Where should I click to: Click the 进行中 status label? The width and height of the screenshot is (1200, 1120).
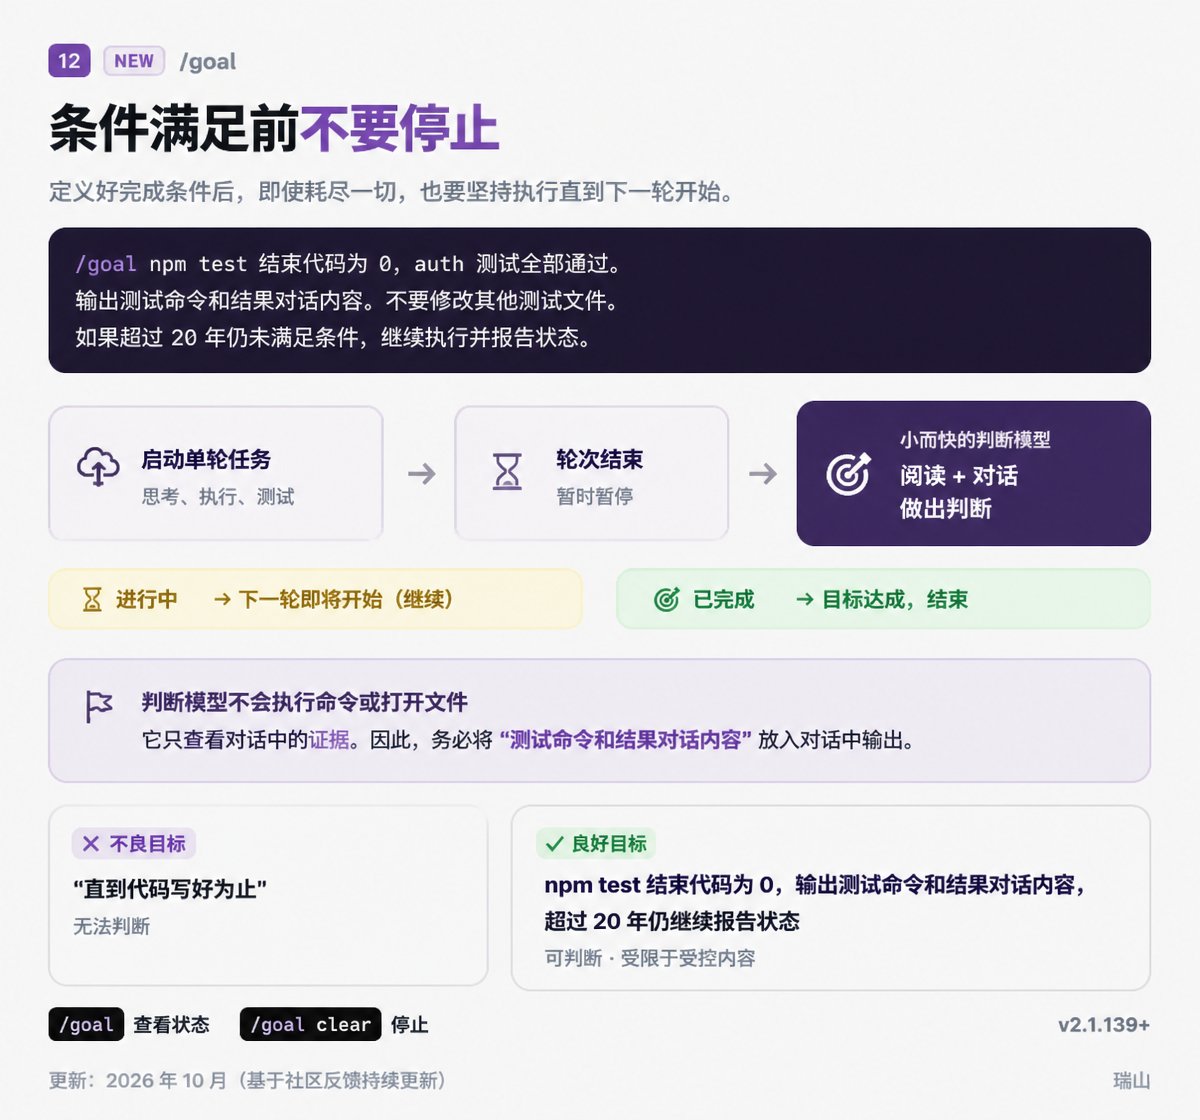[x=147, y=599]
